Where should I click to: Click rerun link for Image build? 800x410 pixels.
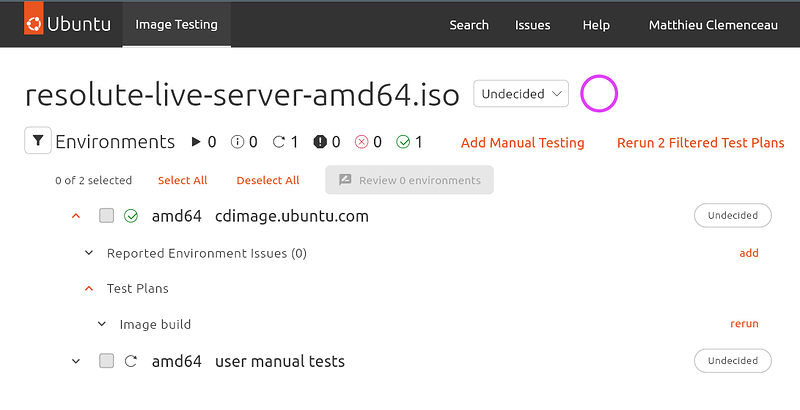coord(744,324)
